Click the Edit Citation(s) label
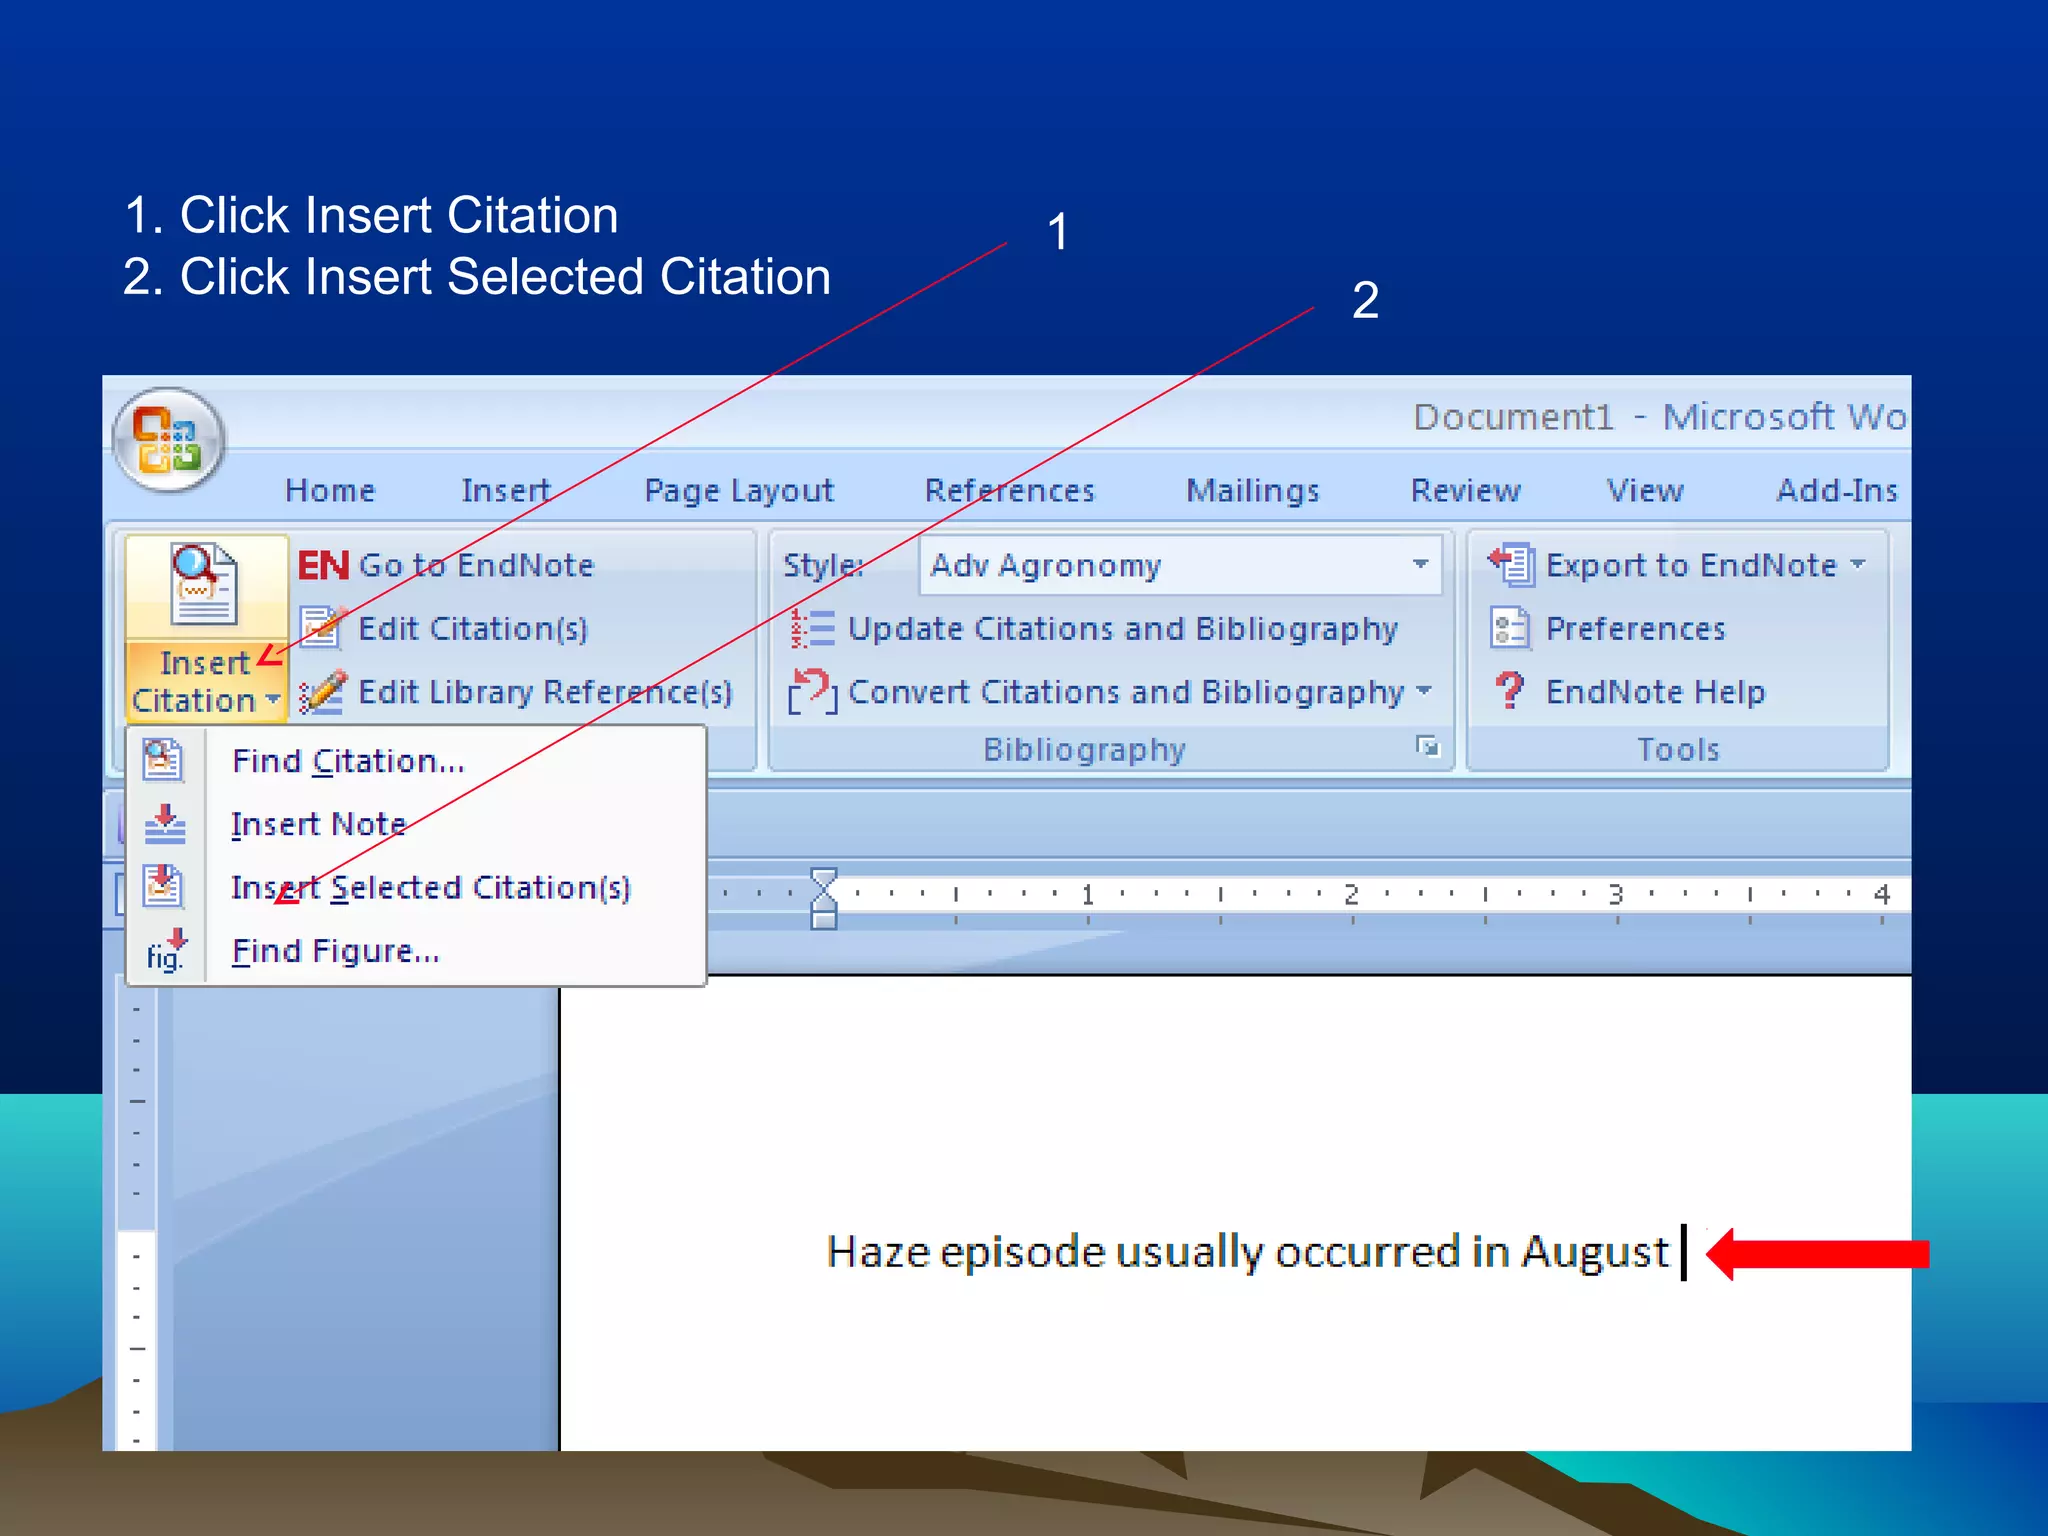 point(473,629)
